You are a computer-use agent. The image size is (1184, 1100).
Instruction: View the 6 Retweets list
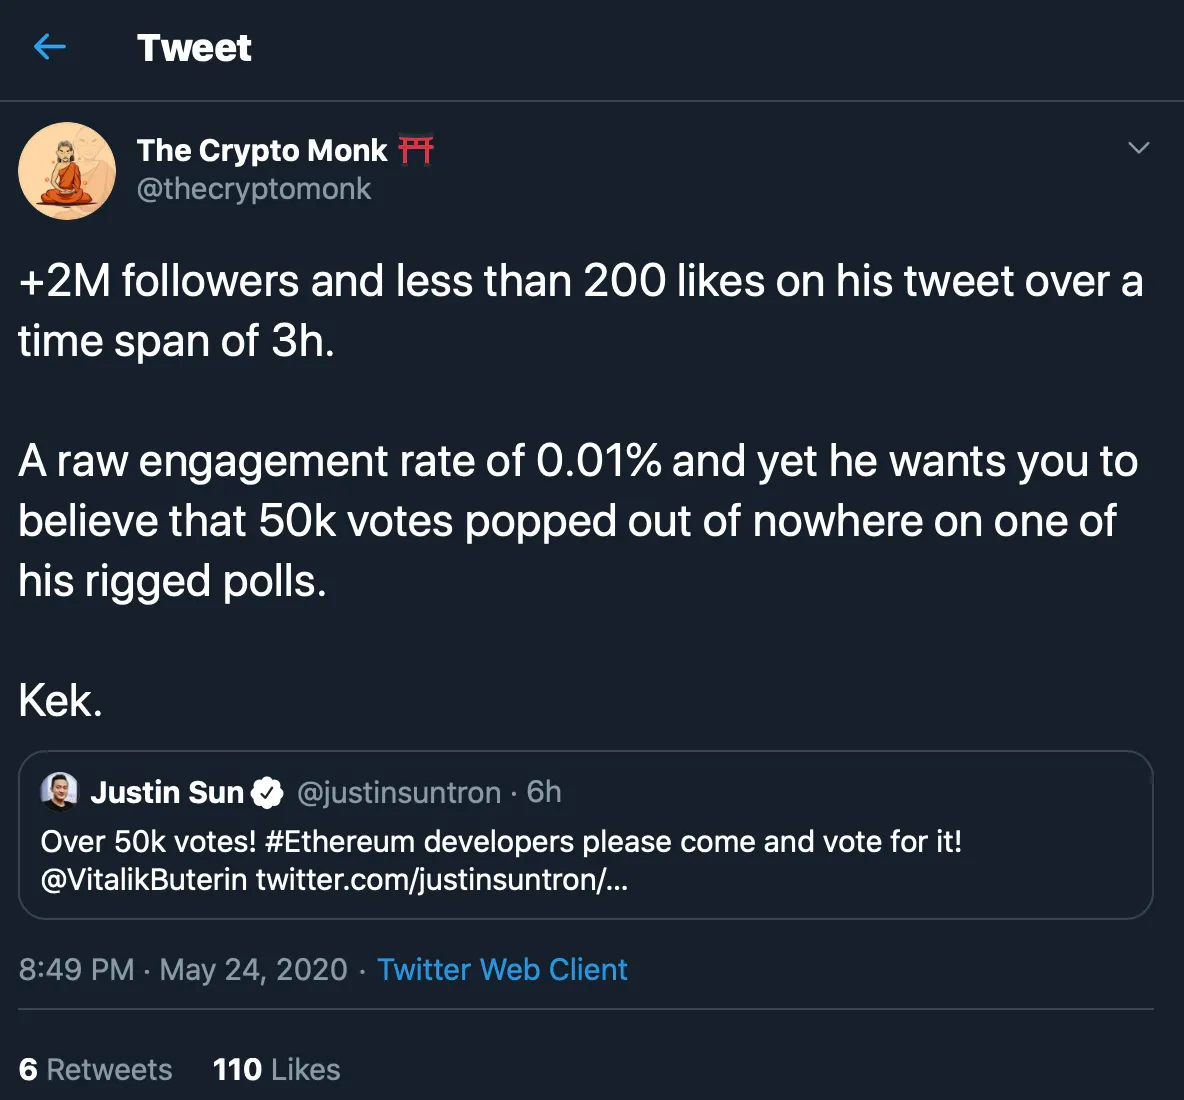click(x=96, y=1069)
